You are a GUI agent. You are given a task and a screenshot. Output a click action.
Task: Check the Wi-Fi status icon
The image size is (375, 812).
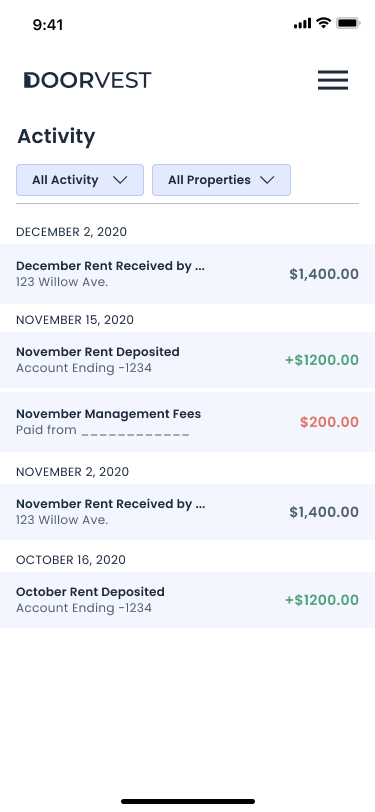[324, 23]
